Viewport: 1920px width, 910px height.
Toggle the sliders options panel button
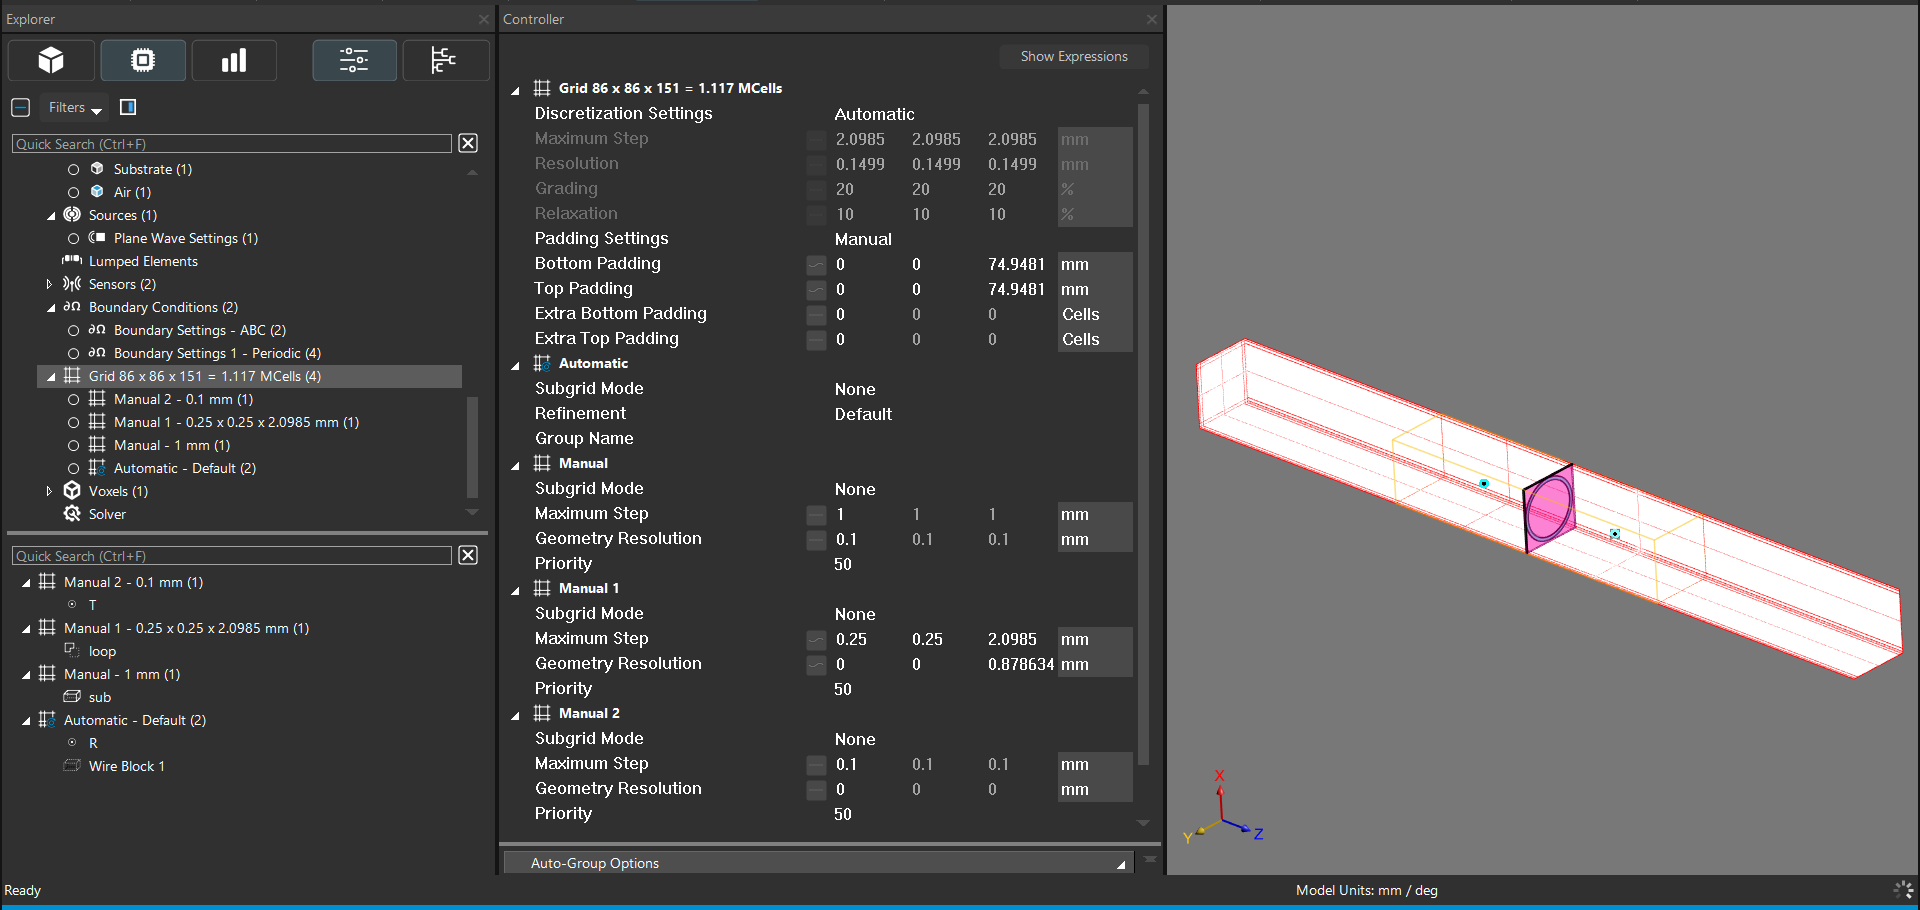(x=354, y=61)
